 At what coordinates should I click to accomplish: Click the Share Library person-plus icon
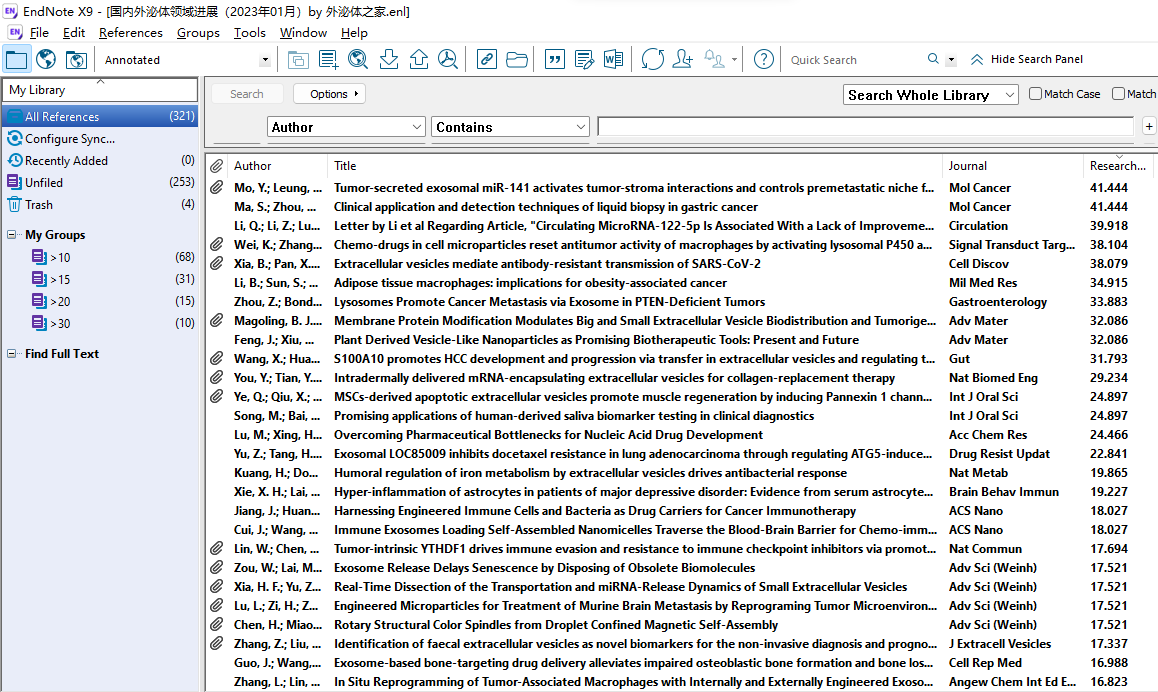(x=683, y=59)
